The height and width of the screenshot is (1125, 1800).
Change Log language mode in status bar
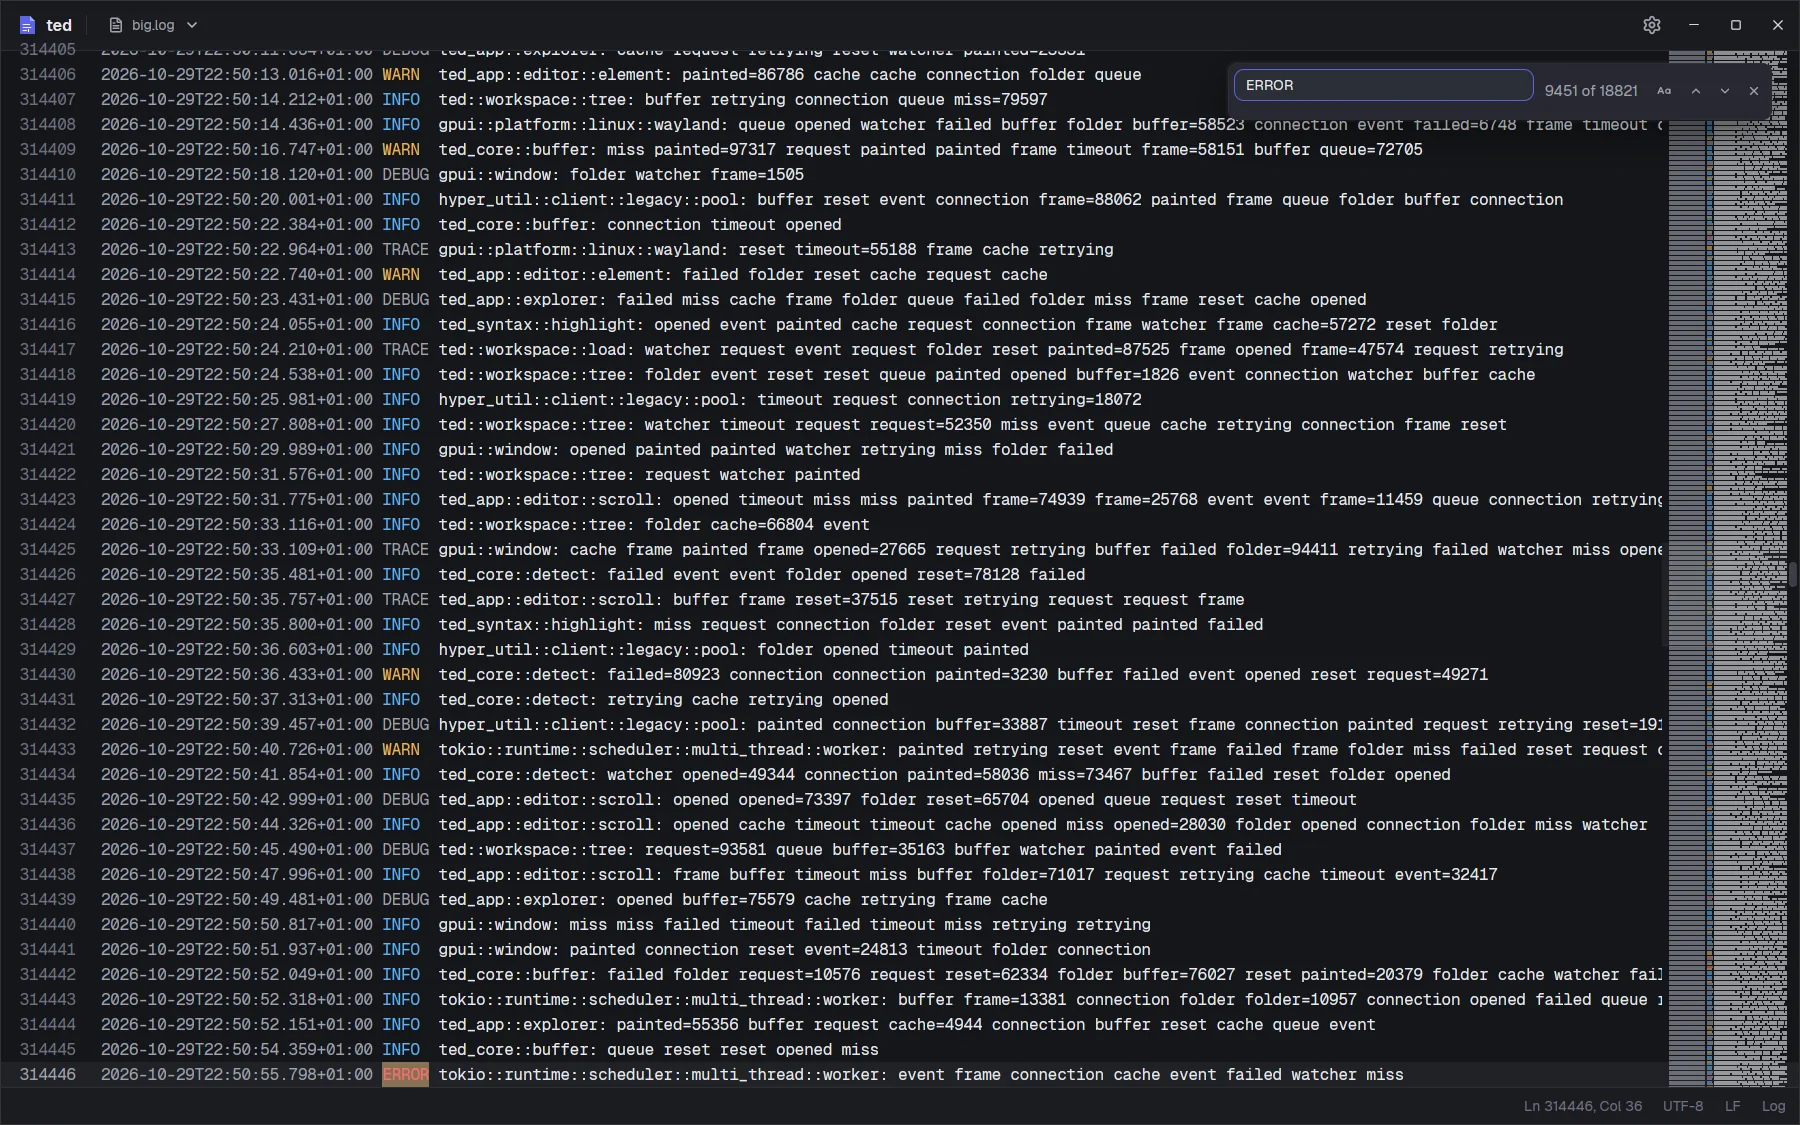(x=1773, y=1106)
